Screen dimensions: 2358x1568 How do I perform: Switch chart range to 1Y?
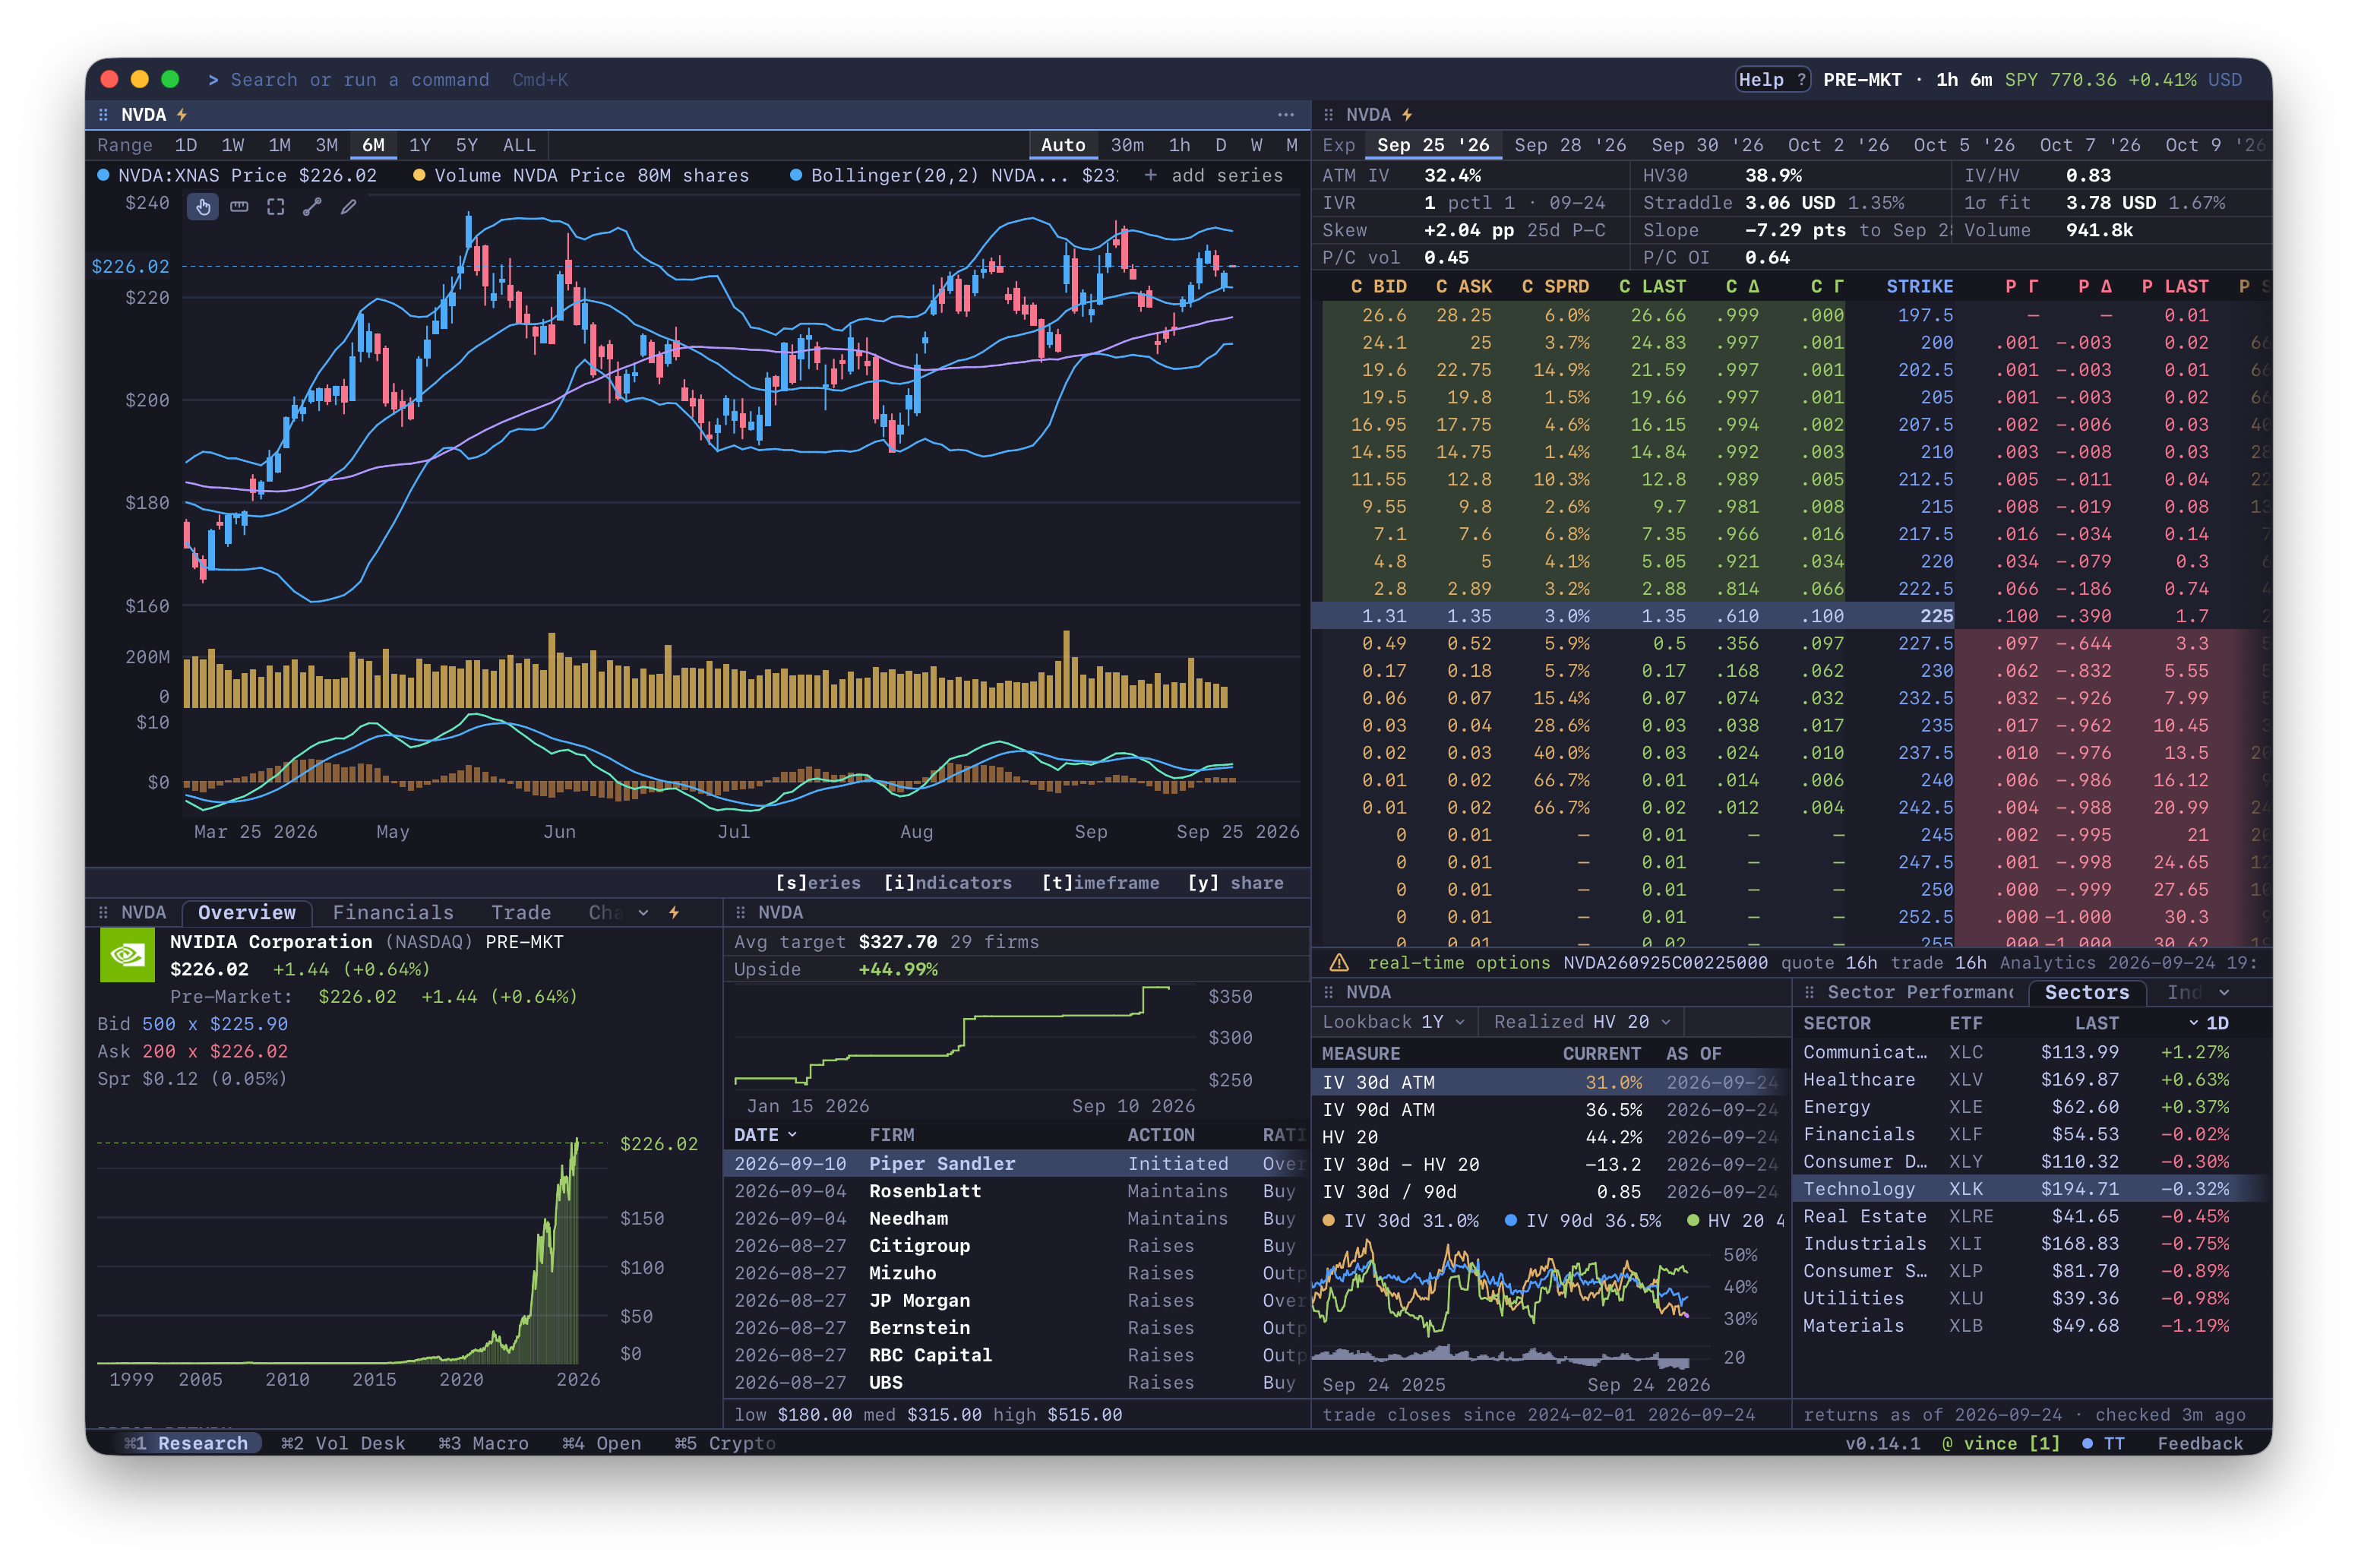tap(419, 145)
